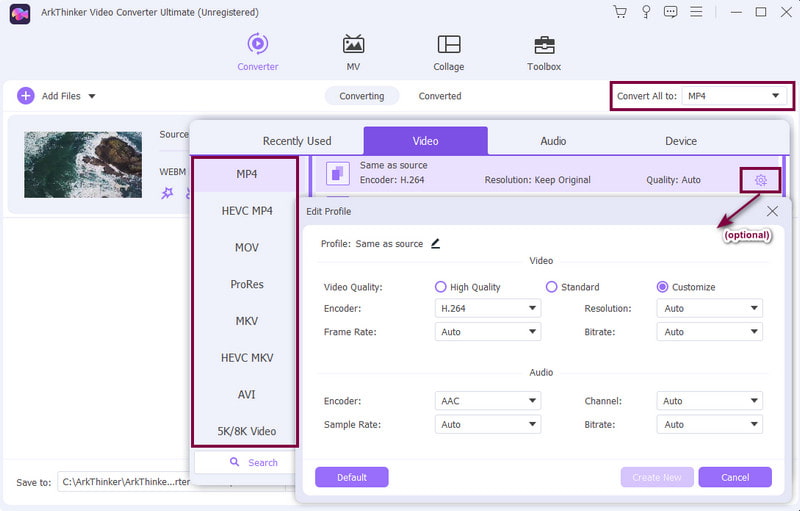Open the Collage module

click(x=448, y=52)
